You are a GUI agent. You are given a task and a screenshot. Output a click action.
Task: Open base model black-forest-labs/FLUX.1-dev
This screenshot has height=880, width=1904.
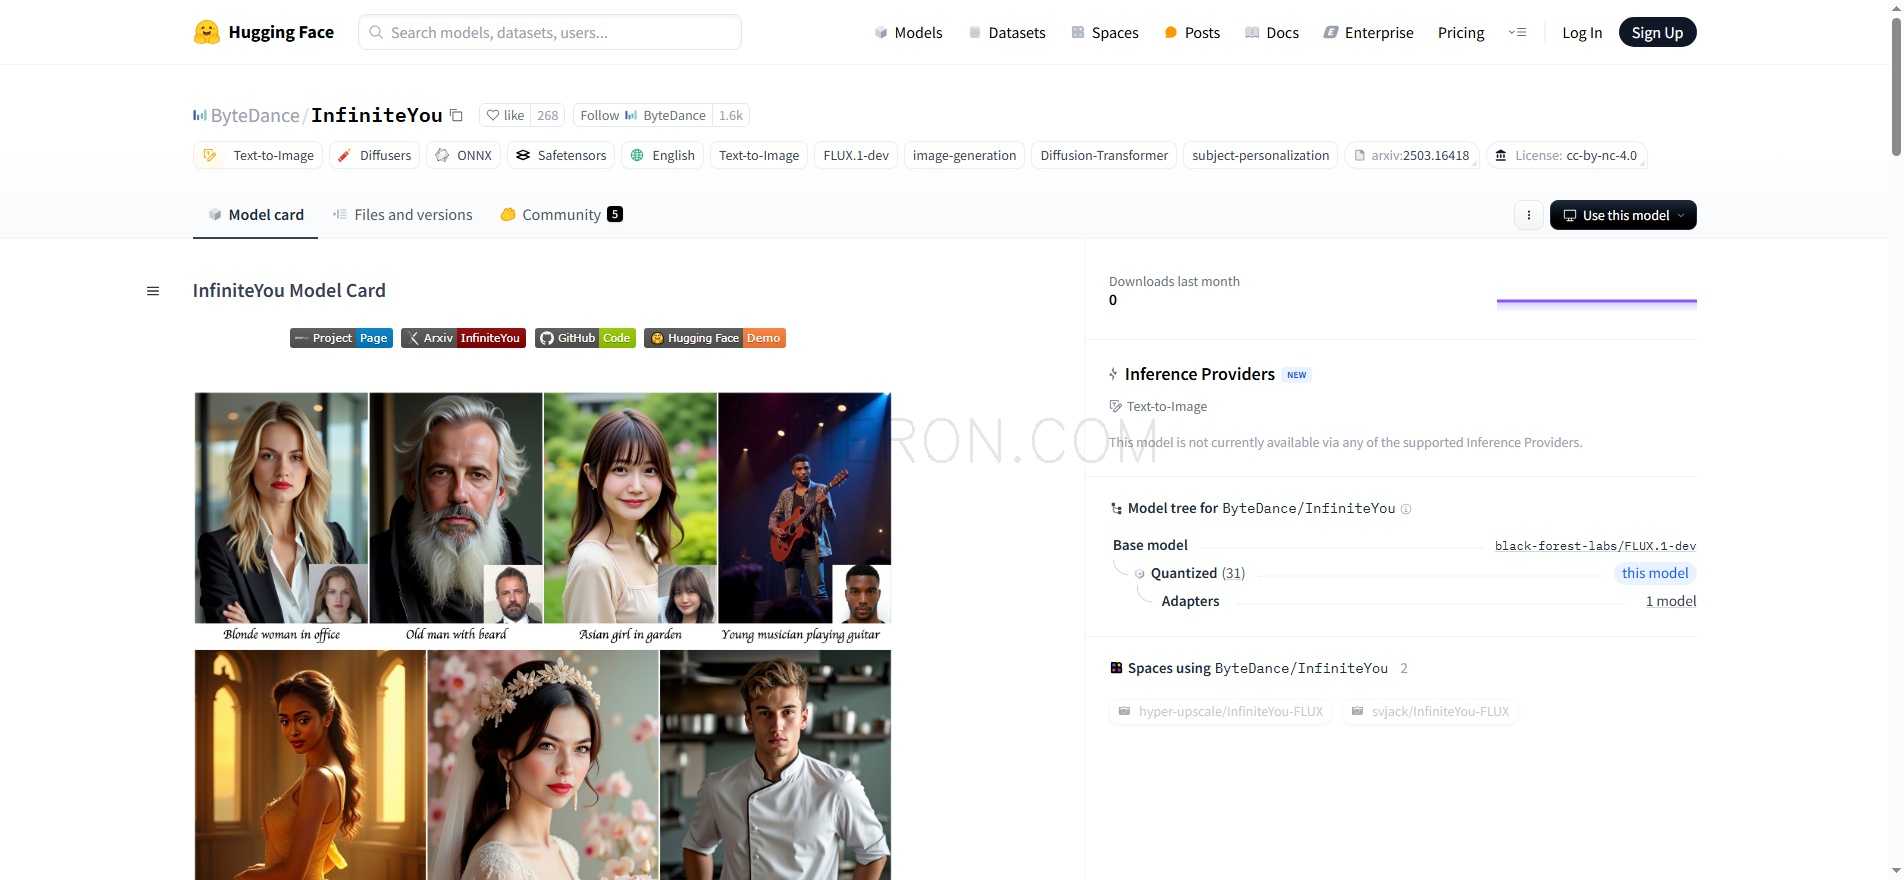pos(1595,546)
